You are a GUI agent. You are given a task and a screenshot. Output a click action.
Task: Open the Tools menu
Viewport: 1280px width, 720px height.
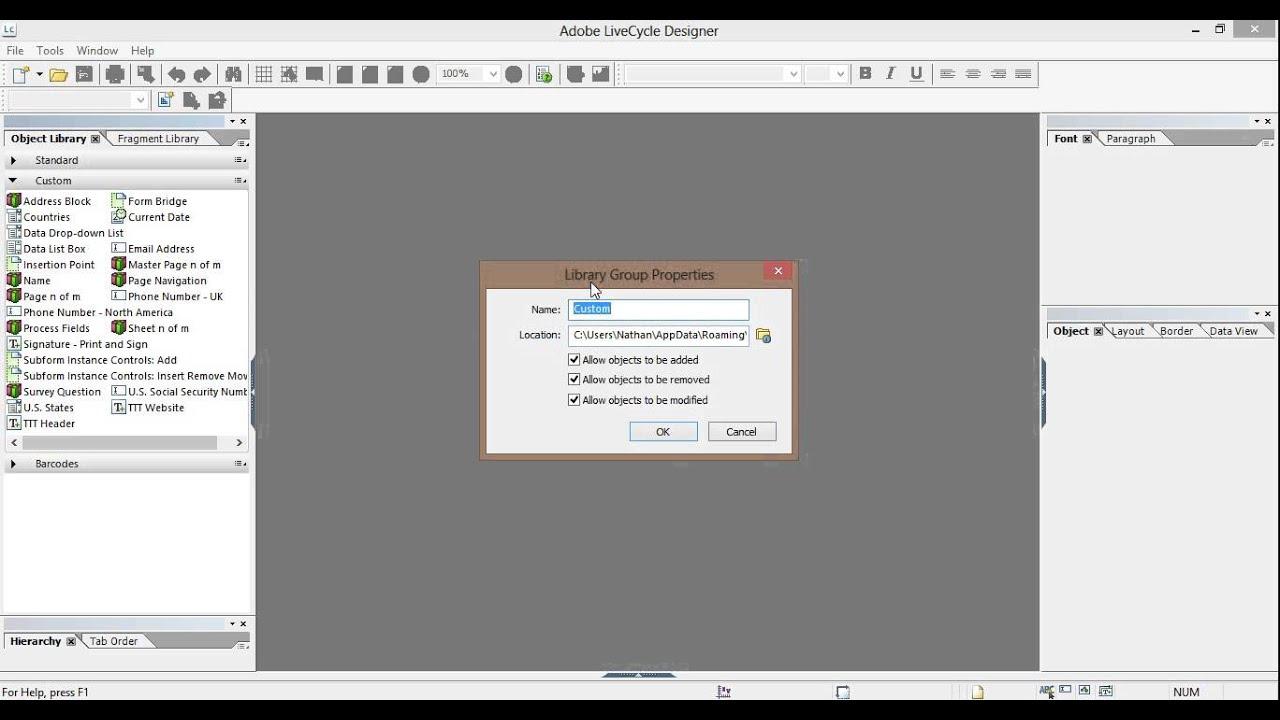click(50, 51)
